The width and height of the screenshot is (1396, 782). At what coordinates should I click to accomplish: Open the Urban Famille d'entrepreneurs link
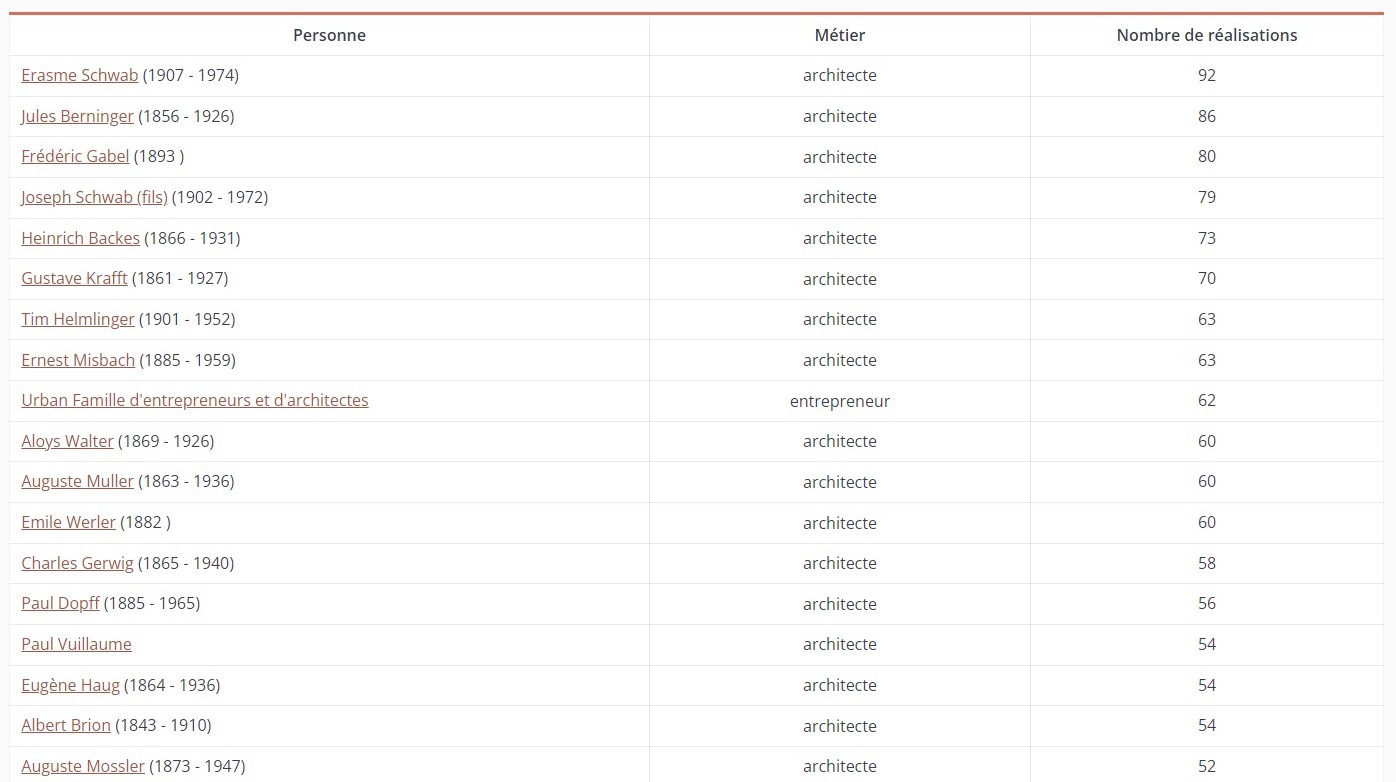tap(195, 400)
